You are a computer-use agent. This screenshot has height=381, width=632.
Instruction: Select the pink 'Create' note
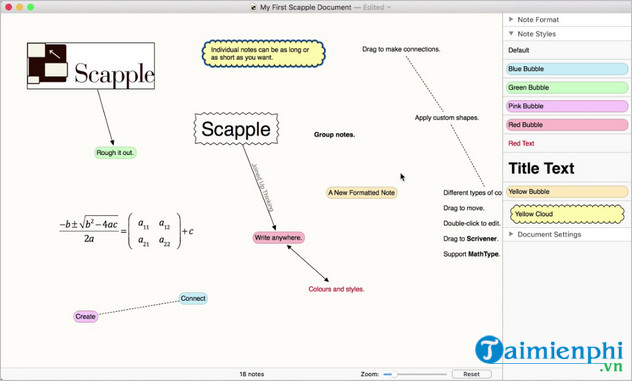coord(85,316)
